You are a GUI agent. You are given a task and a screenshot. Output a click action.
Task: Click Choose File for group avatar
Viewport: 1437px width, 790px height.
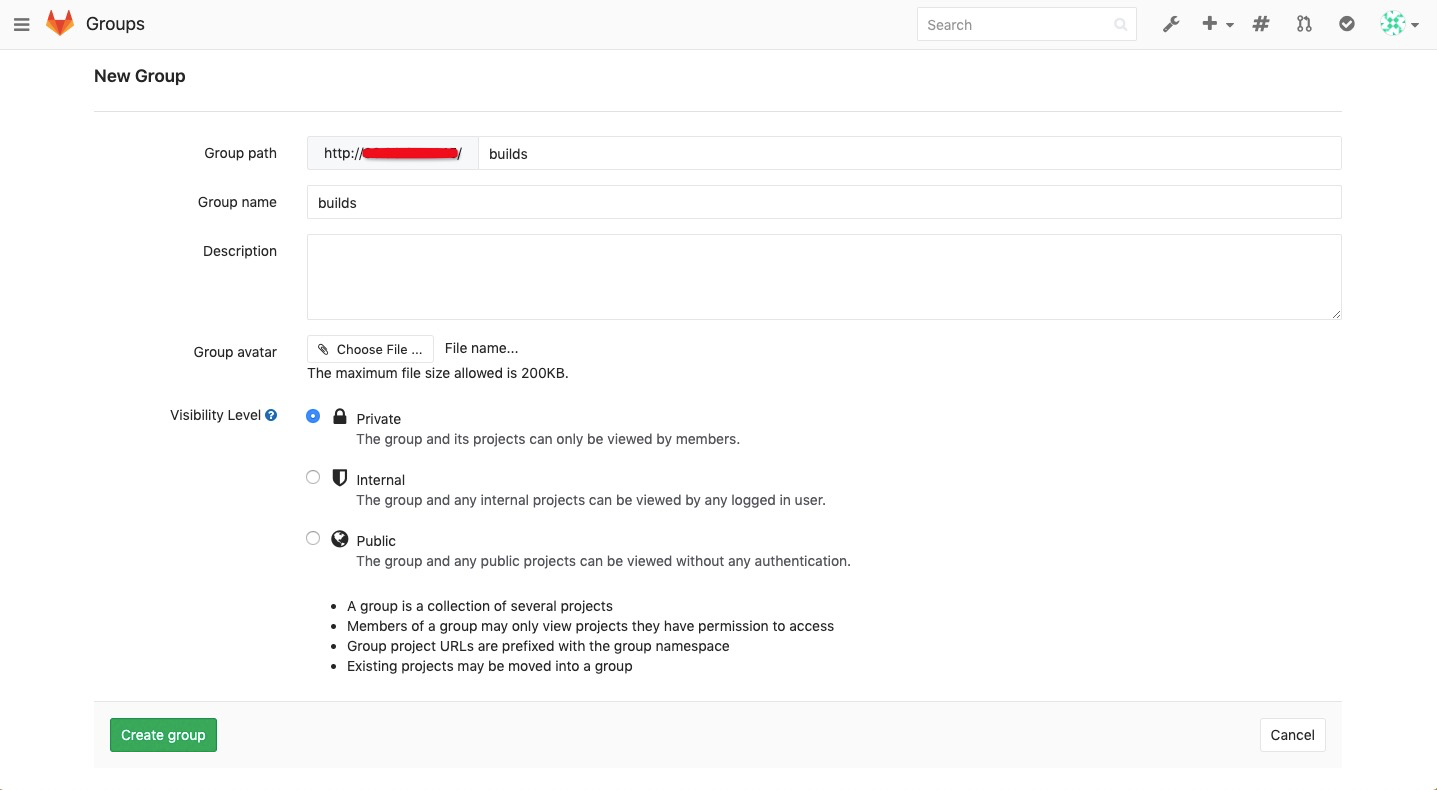click(x=370, y=349)
